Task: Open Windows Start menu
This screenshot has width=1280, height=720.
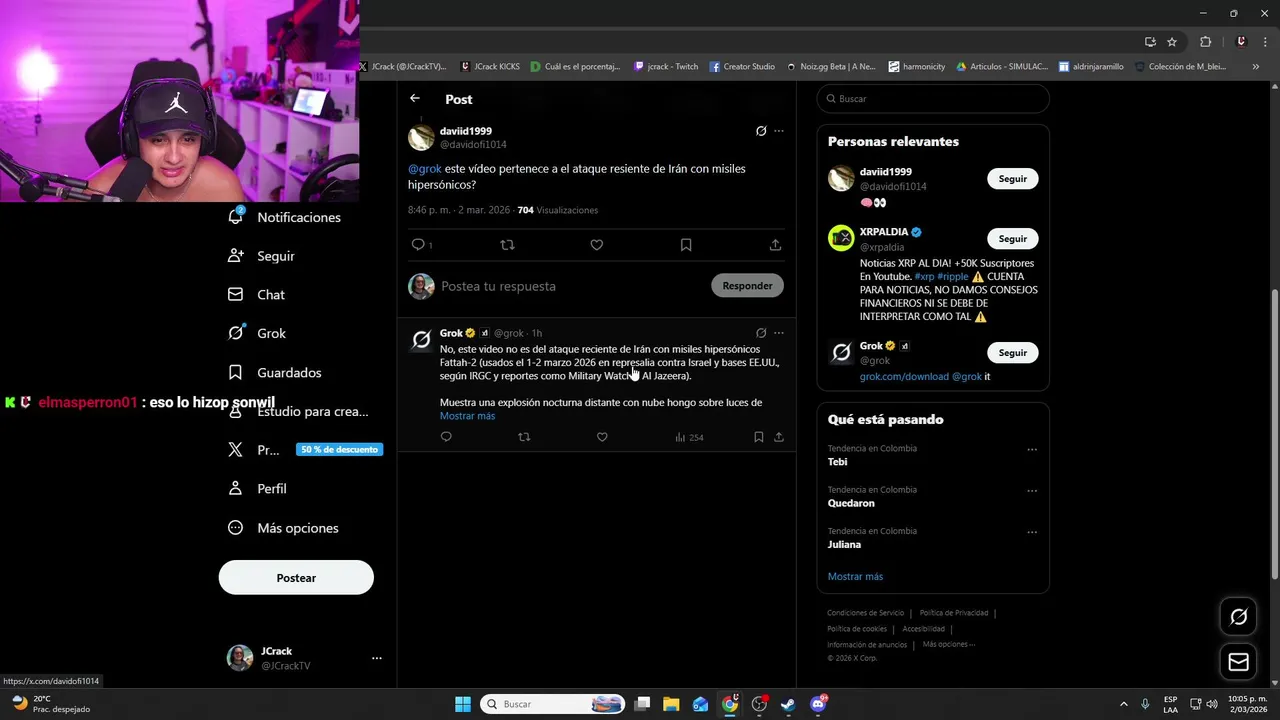Action: click(x=463, y=704)
